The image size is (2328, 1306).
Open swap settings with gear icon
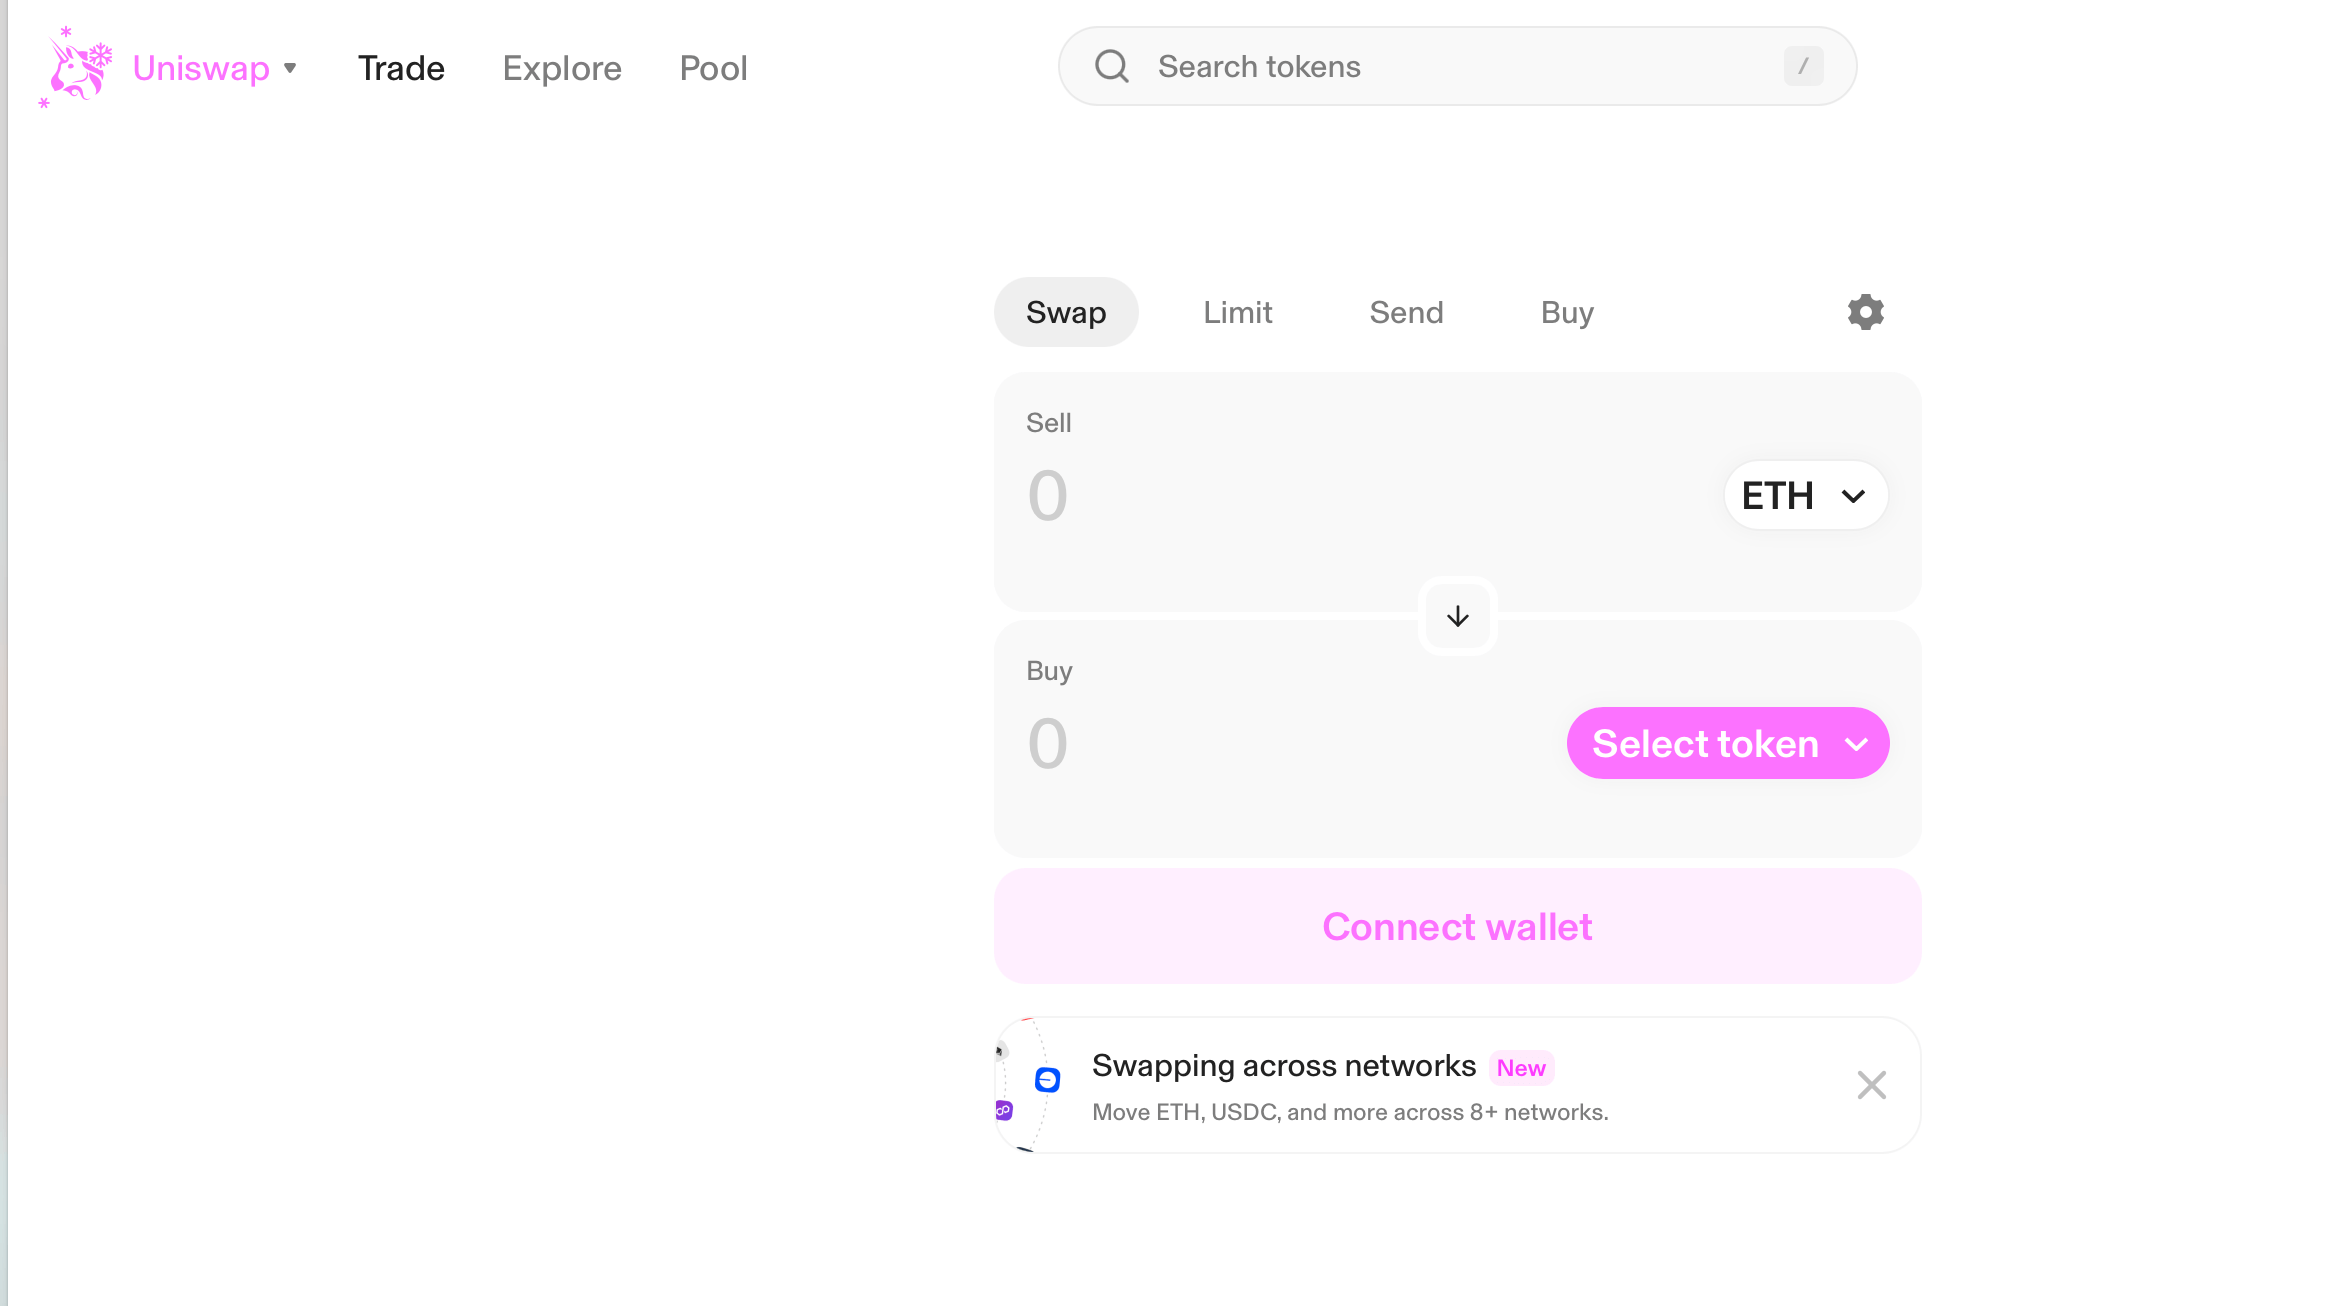[1864, 312]
